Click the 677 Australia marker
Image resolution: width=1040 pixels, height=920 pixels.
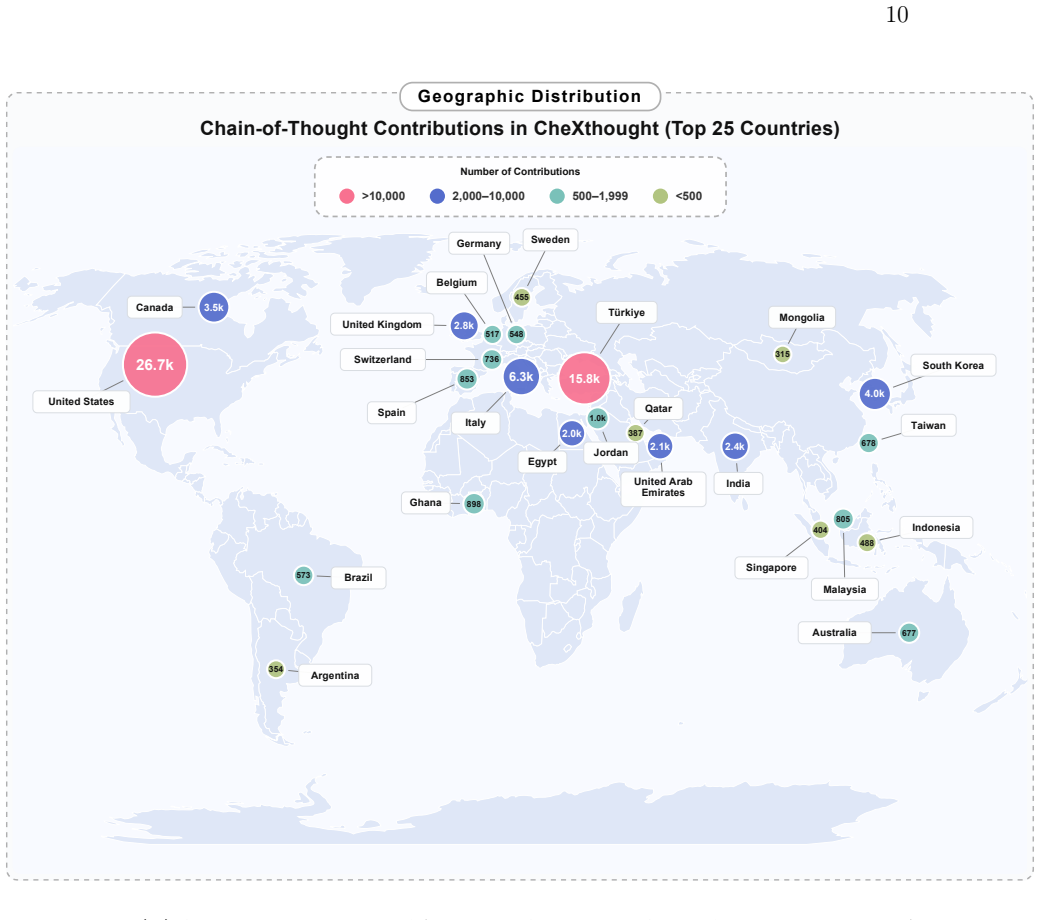coord(908,633)
